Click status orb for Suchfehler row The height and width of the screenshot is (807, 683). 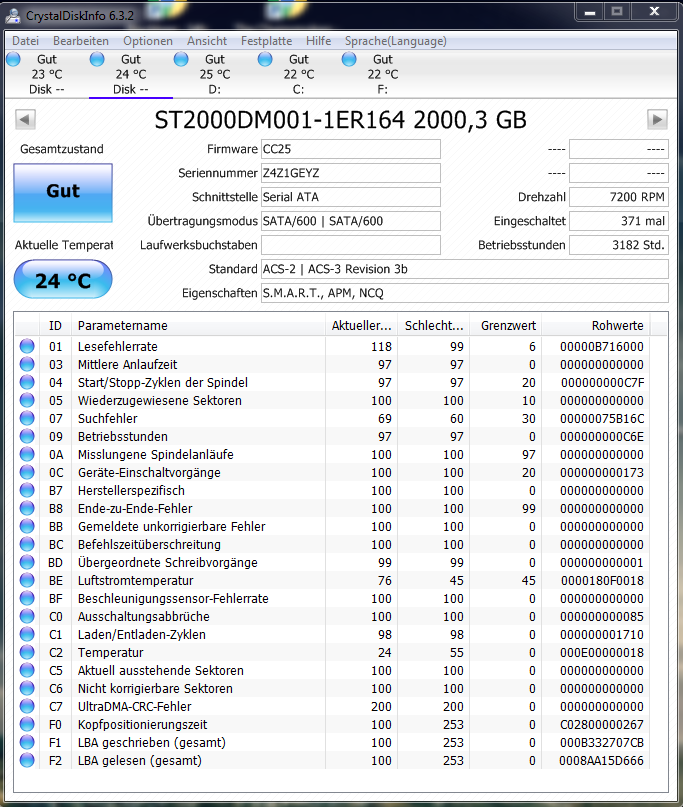[27, 418]
